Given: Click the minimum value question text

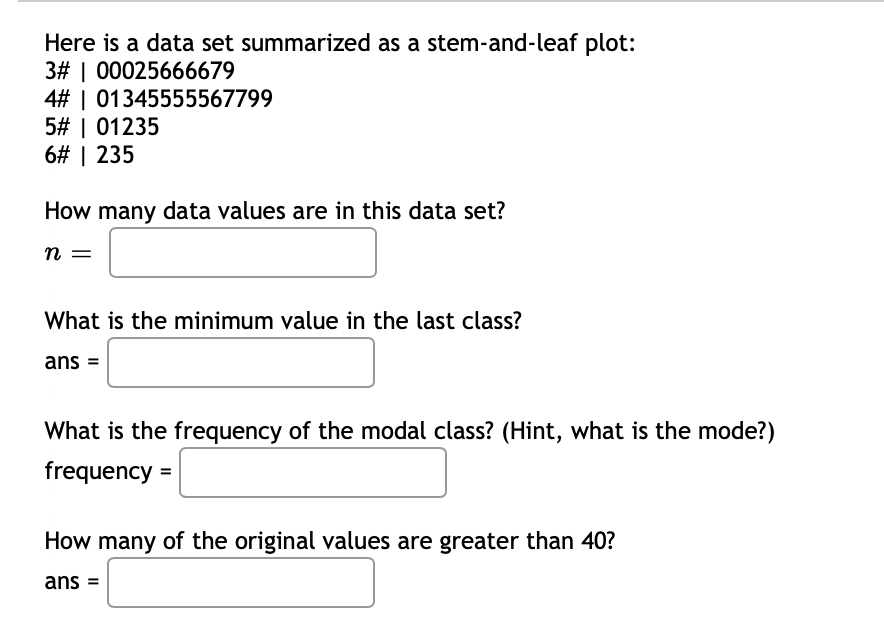Looking at the screenshot, I should point(283,321).
